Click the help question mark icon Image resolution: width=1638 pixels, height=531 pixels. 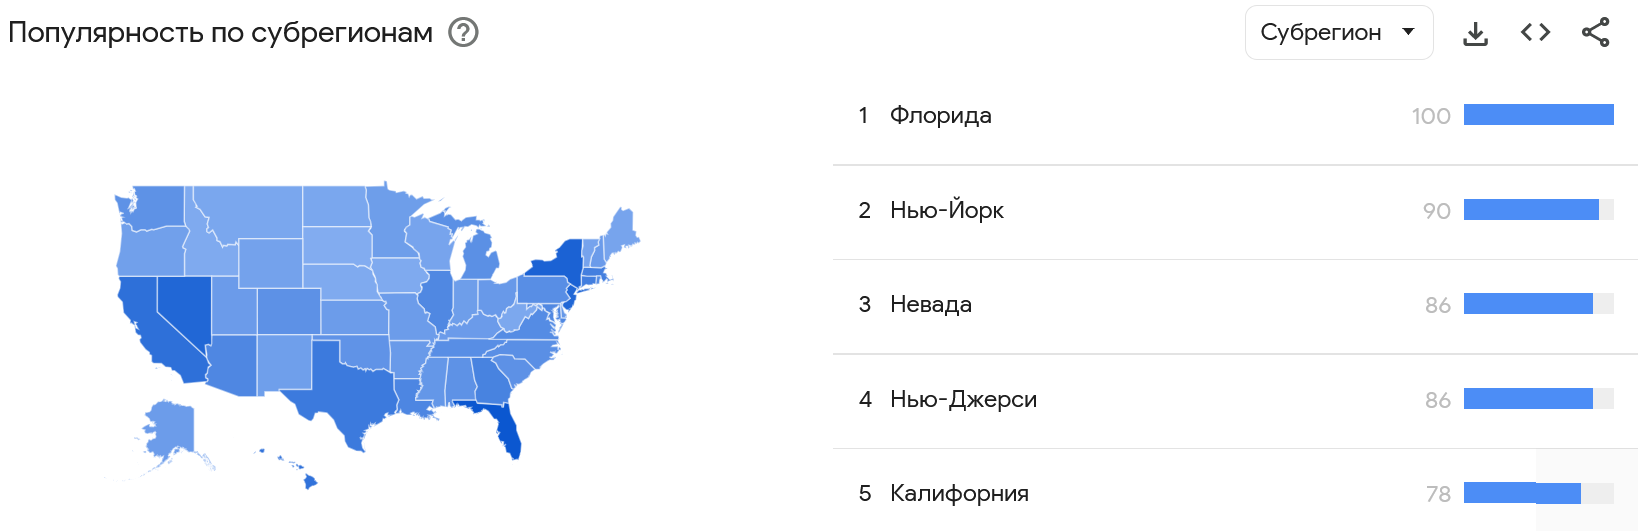pyautogui.click(x=463, y=33)
